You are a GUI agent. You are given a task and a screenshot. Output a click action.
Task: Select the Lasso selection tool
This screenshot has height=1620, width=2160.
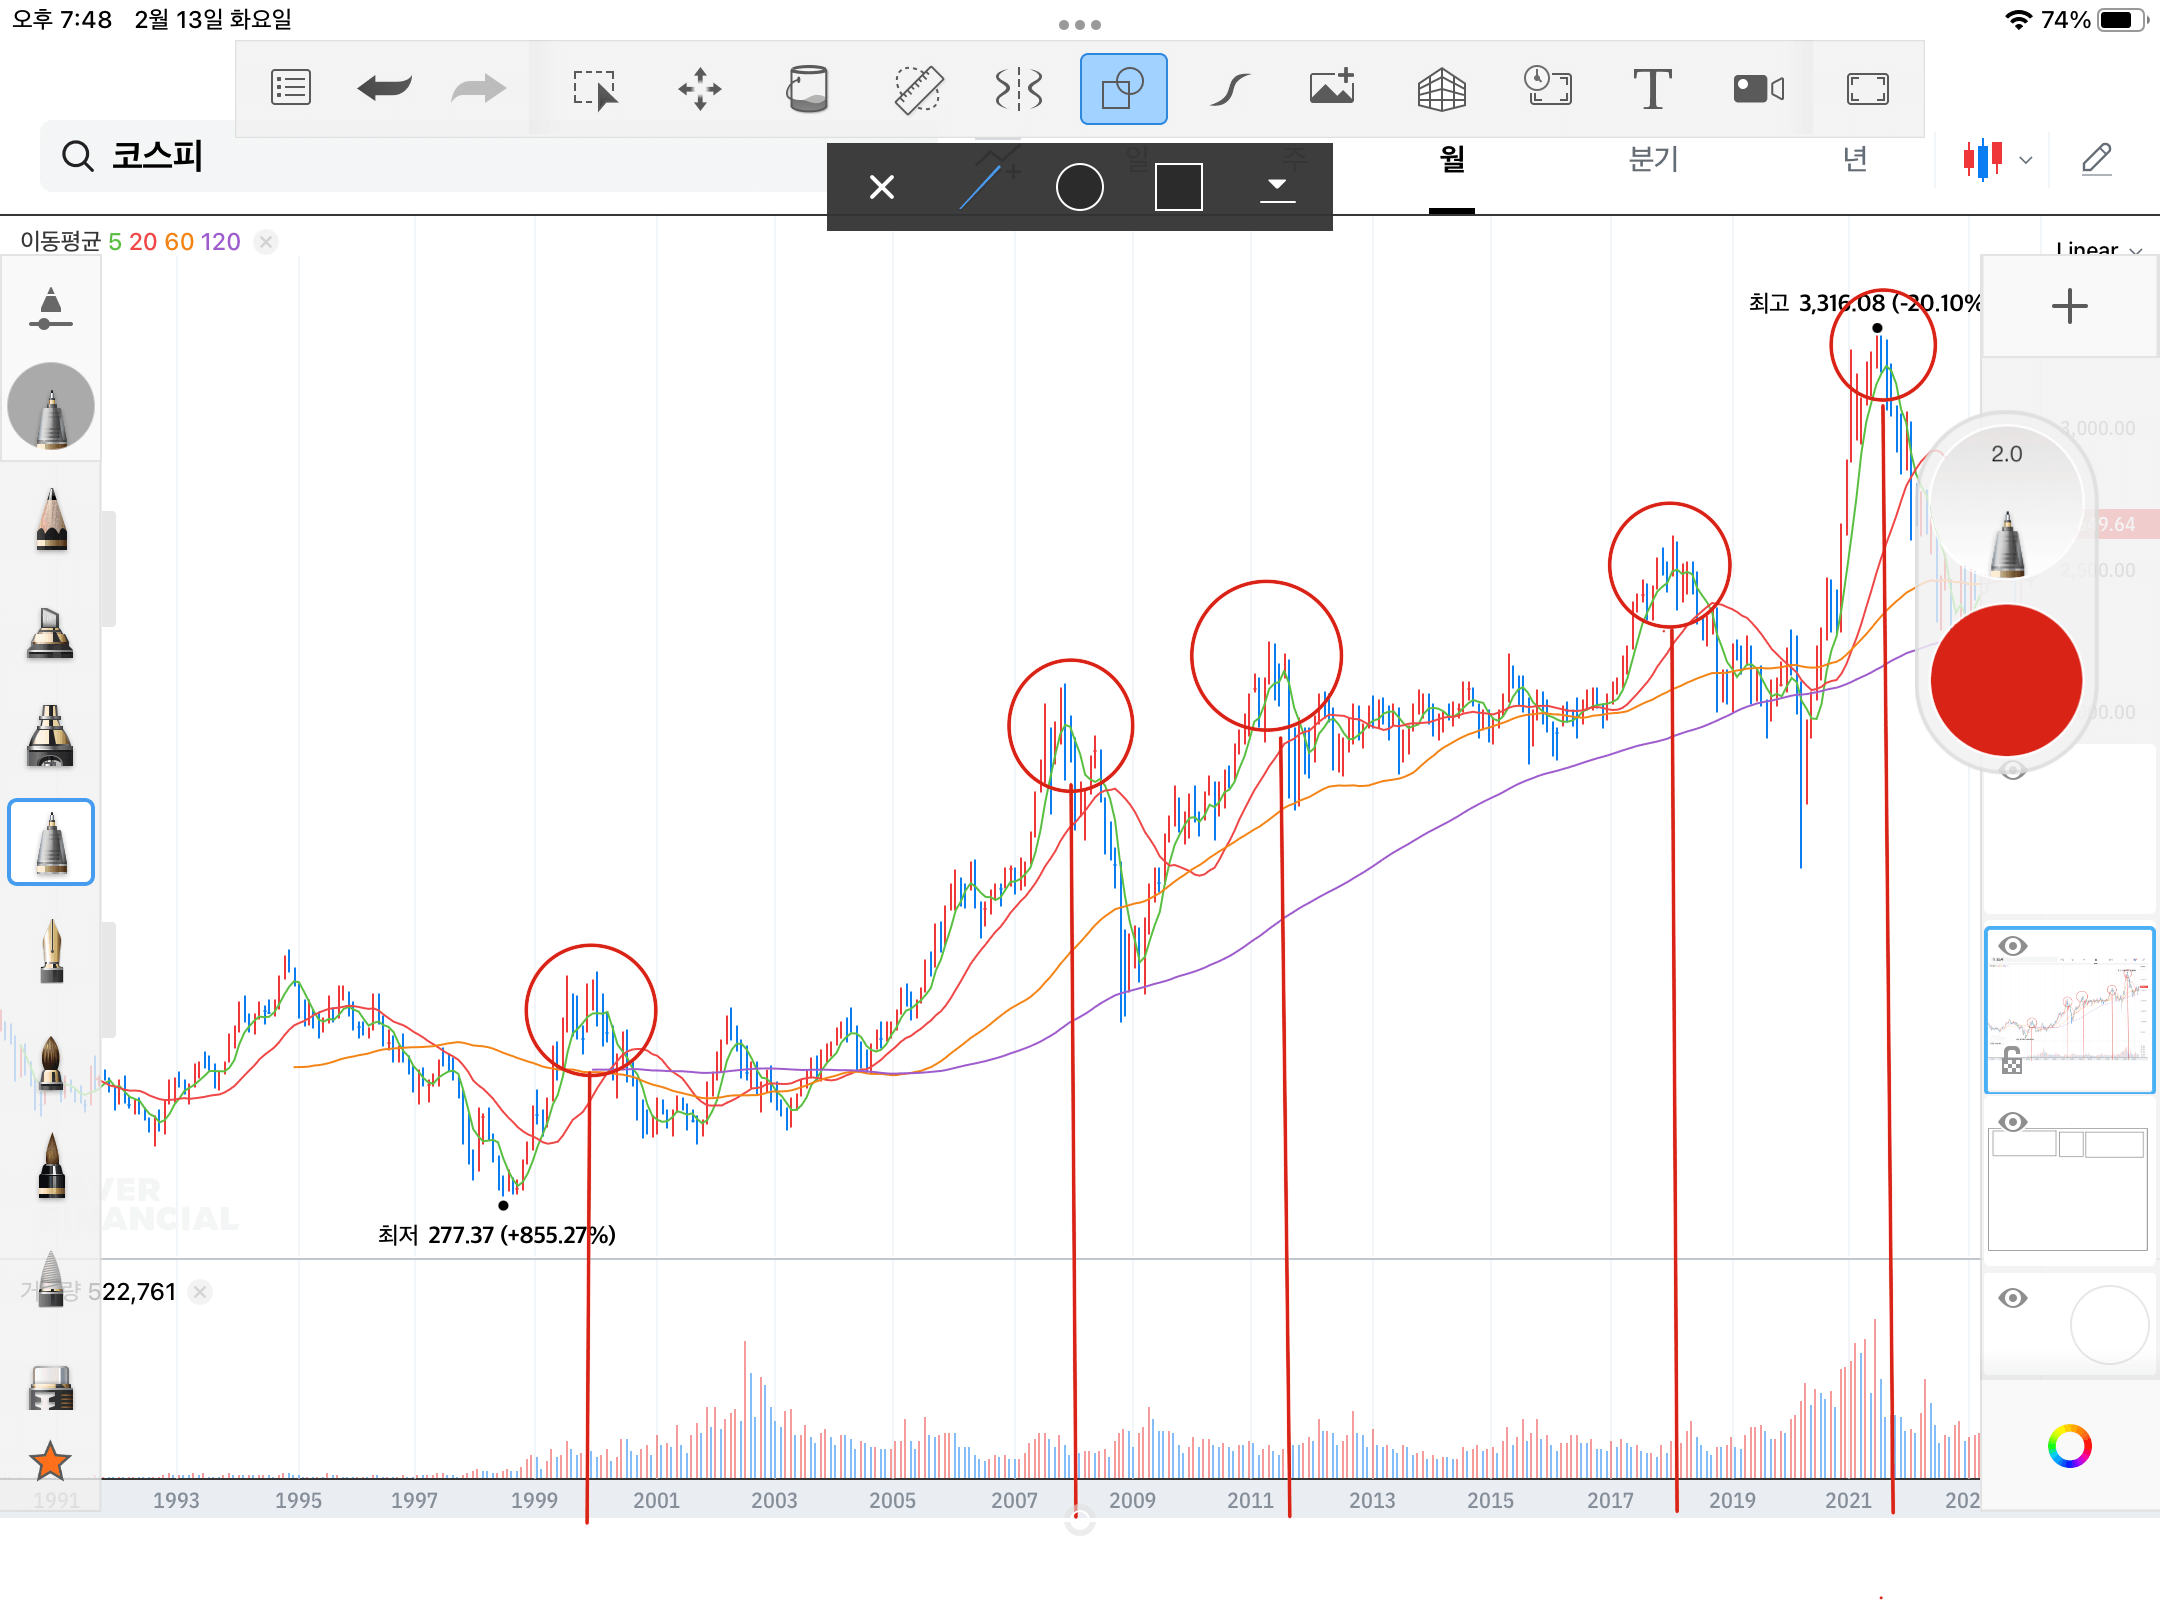point(594,88)
